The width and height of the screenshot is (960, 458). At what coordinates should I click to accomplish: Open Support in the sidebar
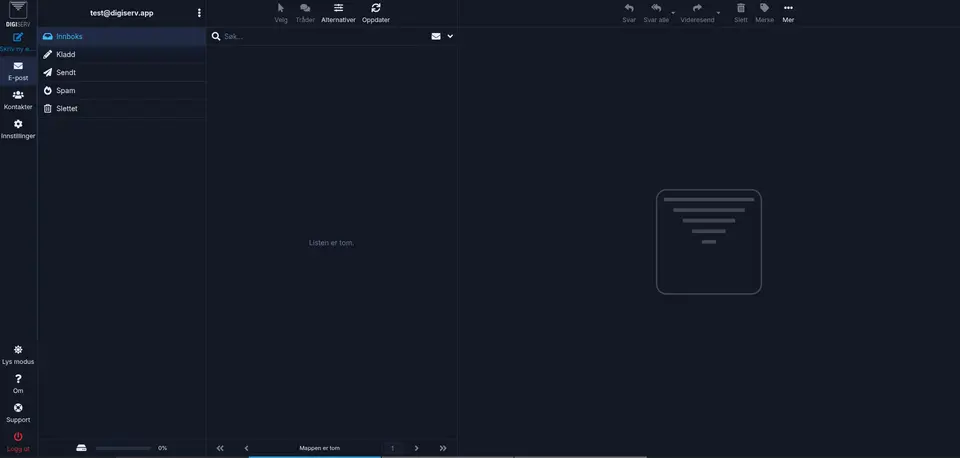pos(18,413)
